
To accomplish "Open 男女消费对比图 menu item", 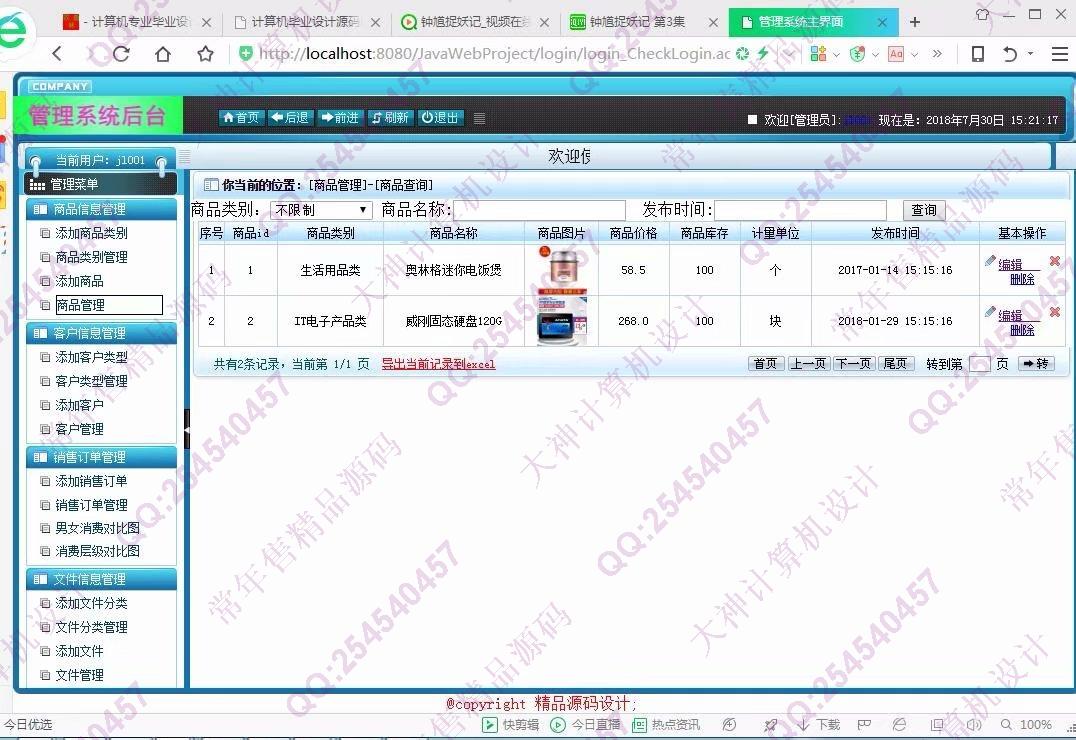I will [97, 529].
